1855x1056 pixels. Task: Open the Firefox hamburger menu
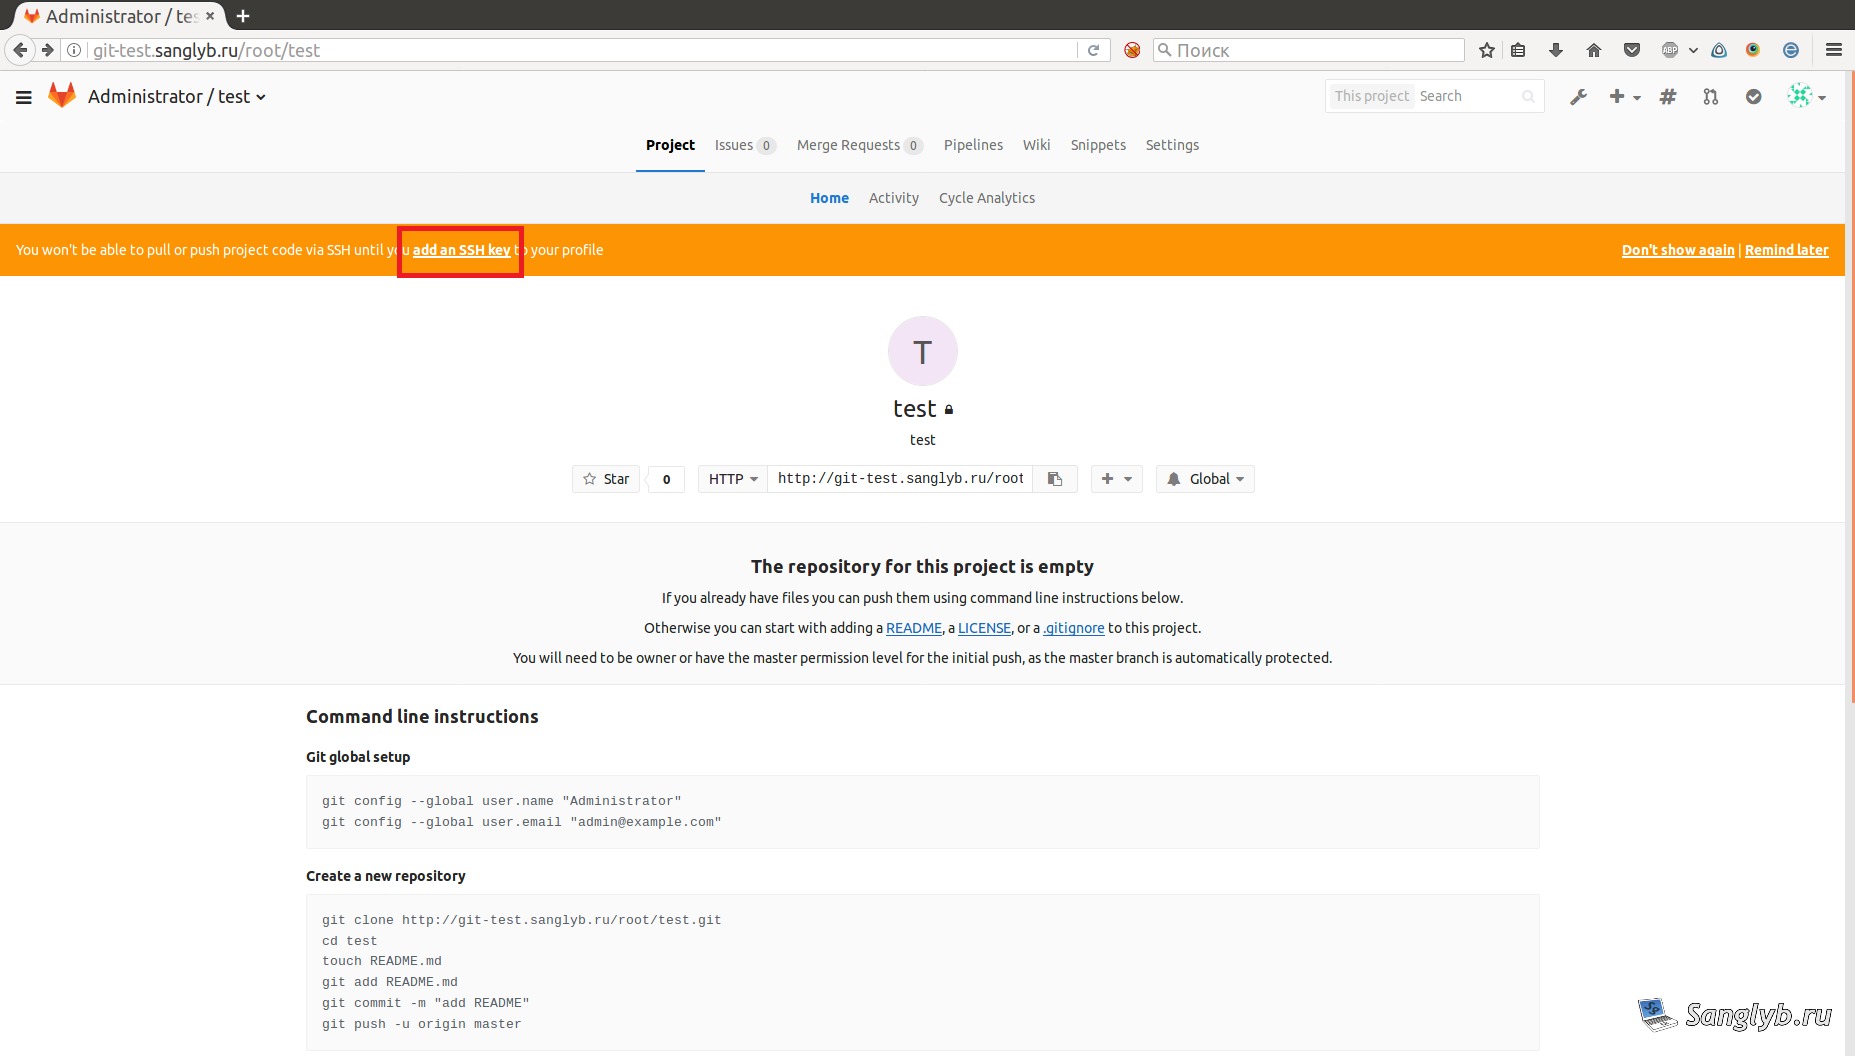coord(1834,50)
